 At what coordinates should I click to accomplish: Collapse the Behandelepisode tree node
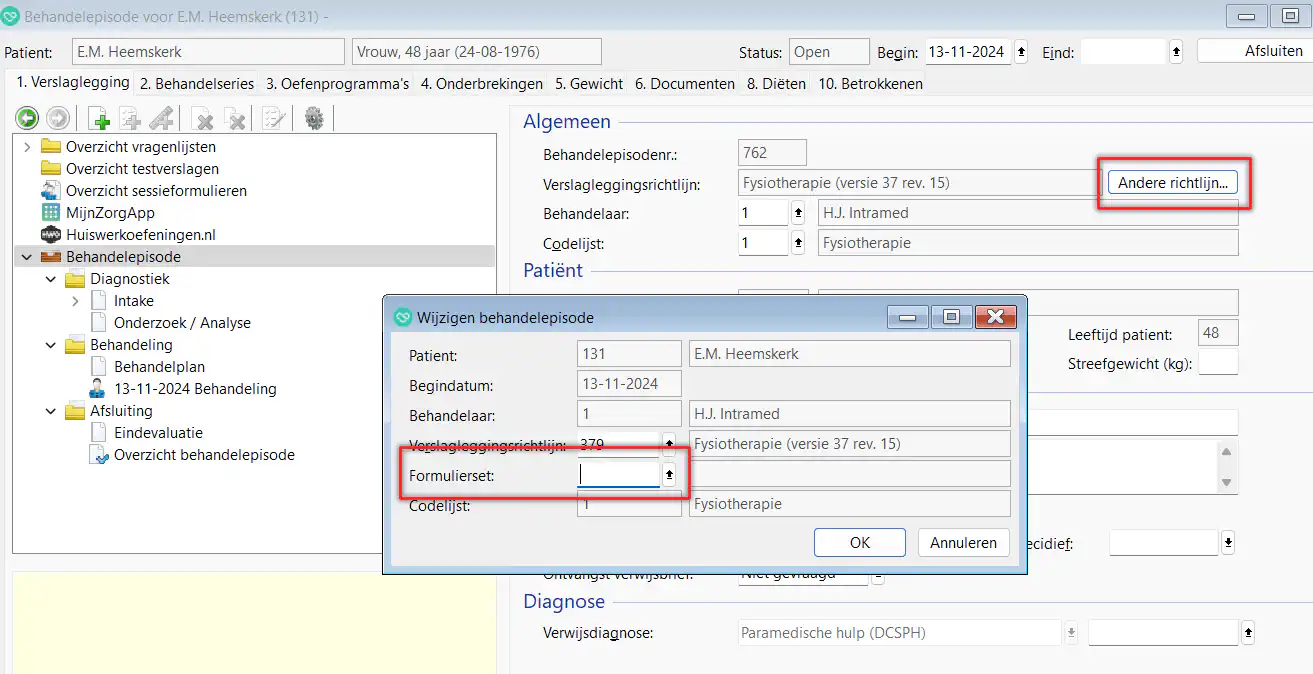(27, 257)
